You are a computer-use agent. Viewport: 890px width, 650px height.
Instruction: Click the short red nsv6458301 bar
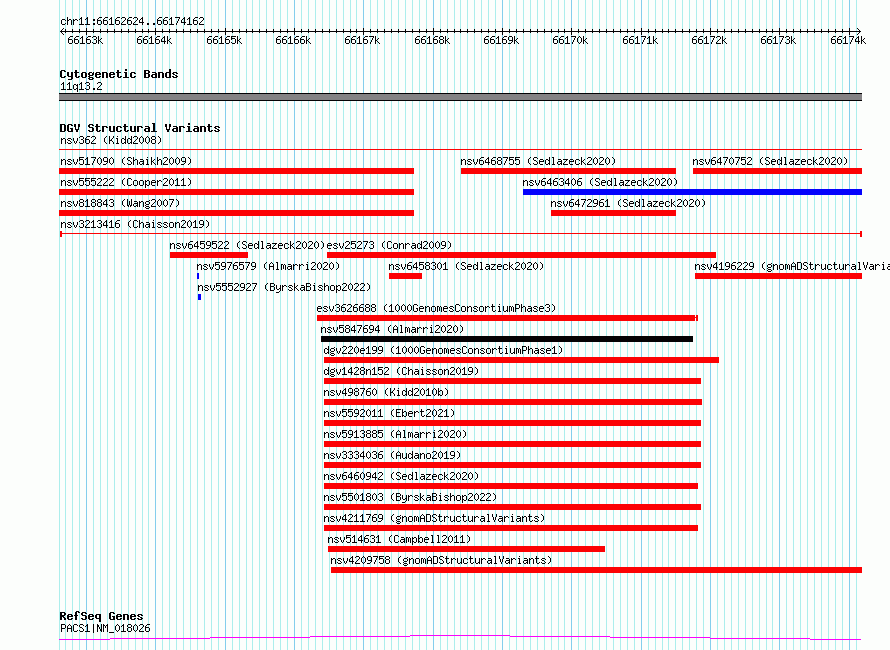(405, 276)
